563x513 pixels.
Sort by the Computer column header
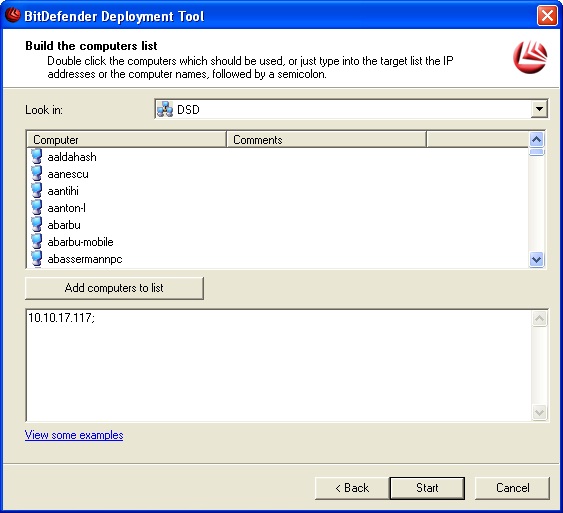[x=126, y=140]
